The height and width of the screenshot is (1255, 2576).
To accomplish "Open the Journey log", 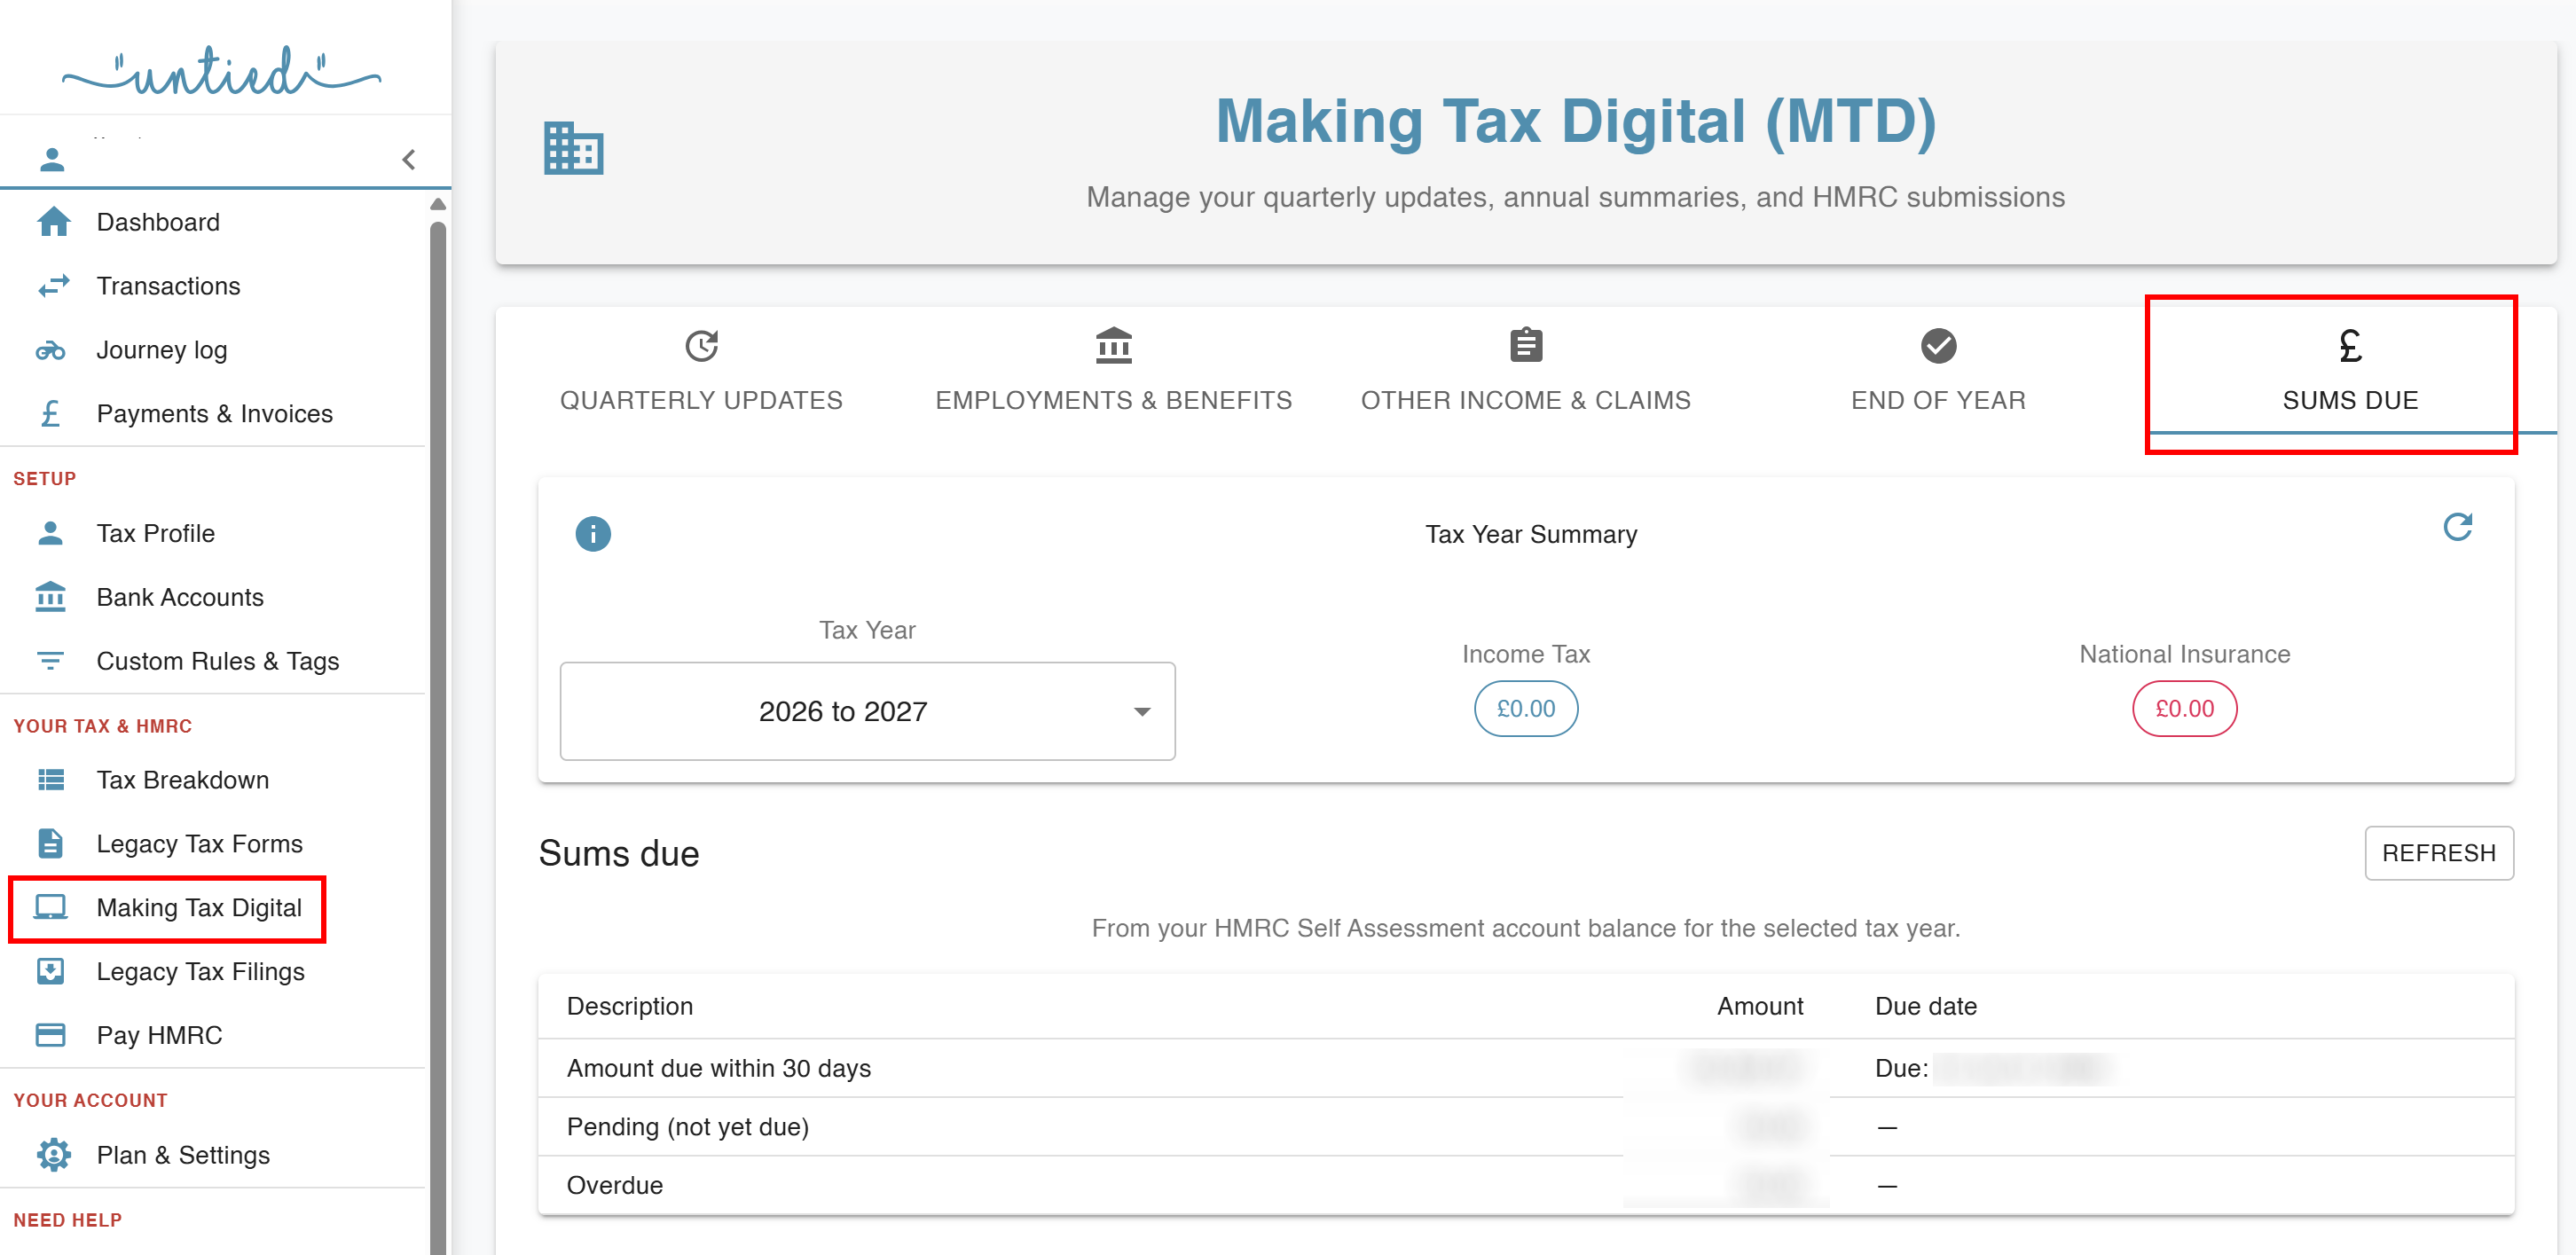I will click(162, 350).
